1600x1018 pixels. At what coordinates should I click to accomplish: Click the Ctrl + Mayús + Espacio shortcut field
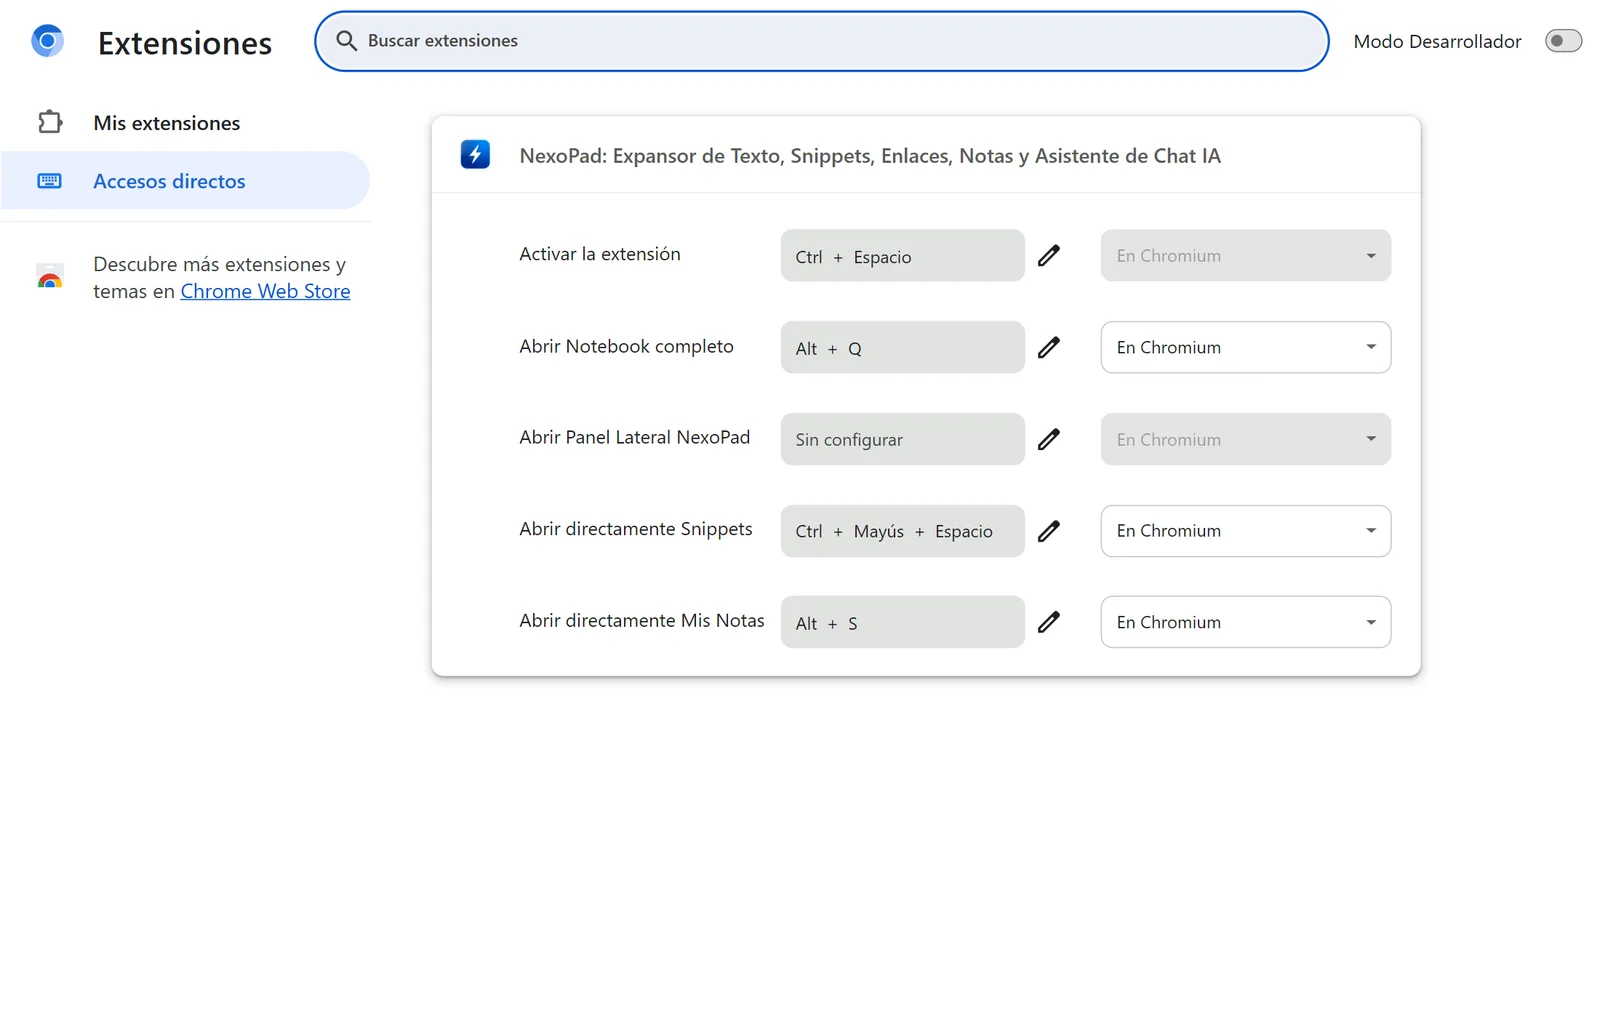coord(902,531)
